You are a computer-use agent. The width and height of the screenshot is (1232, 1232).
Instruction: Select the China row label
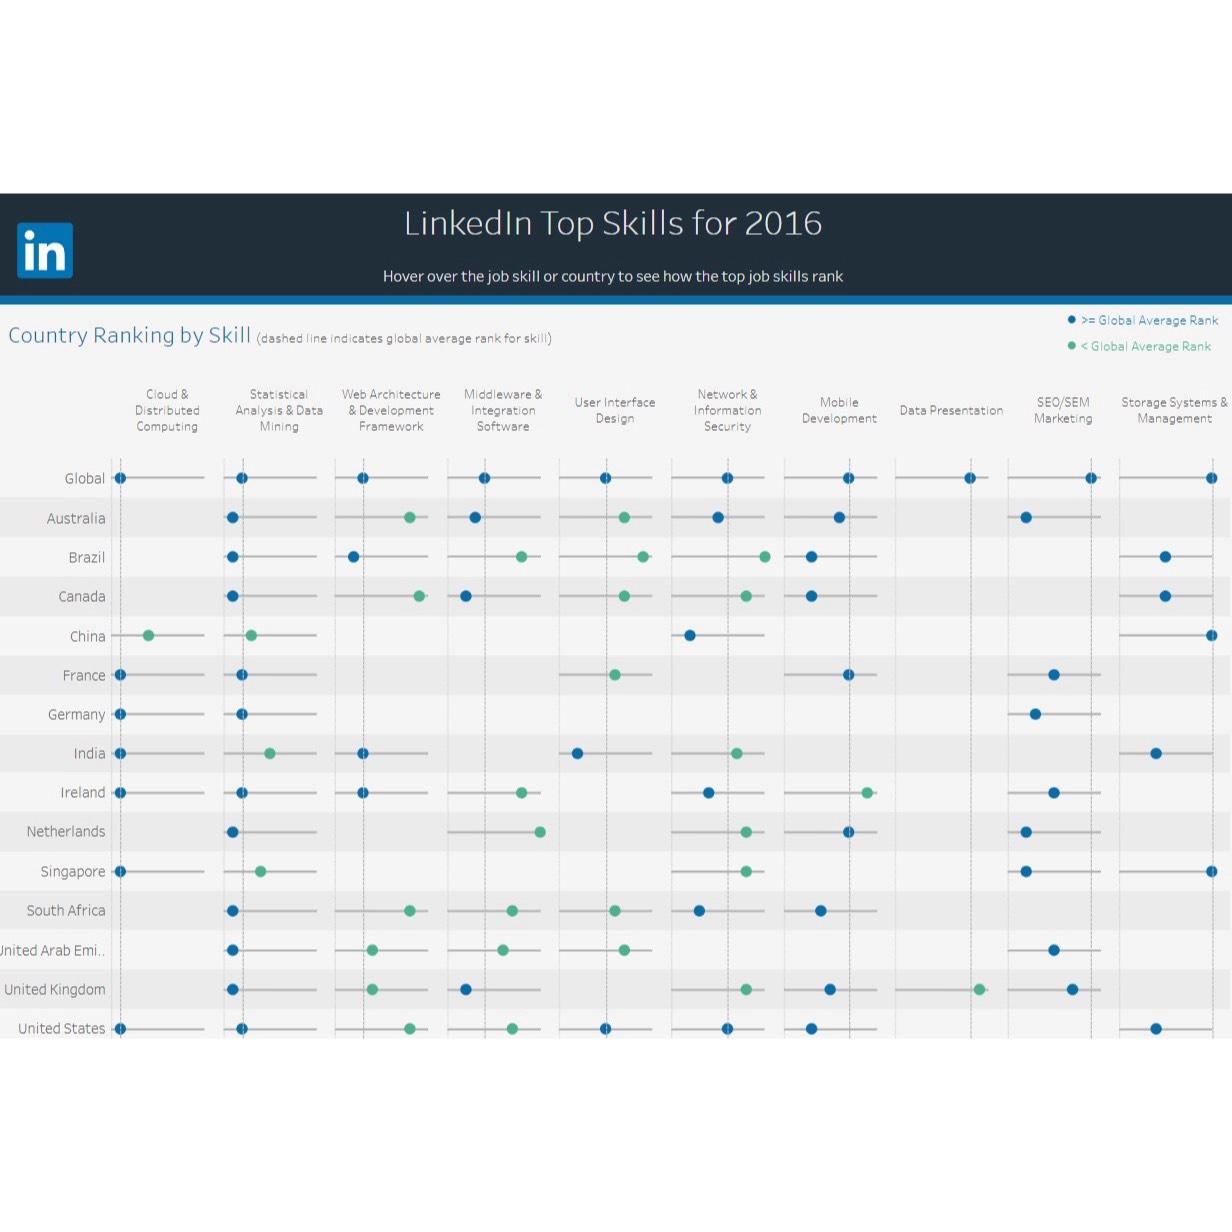[88, 636]
